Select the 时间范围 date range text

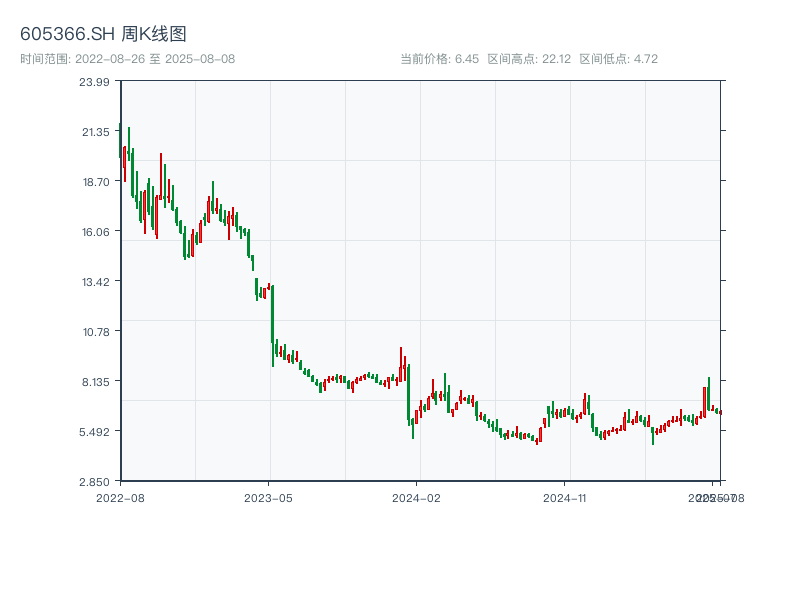[x=128, y=59]
